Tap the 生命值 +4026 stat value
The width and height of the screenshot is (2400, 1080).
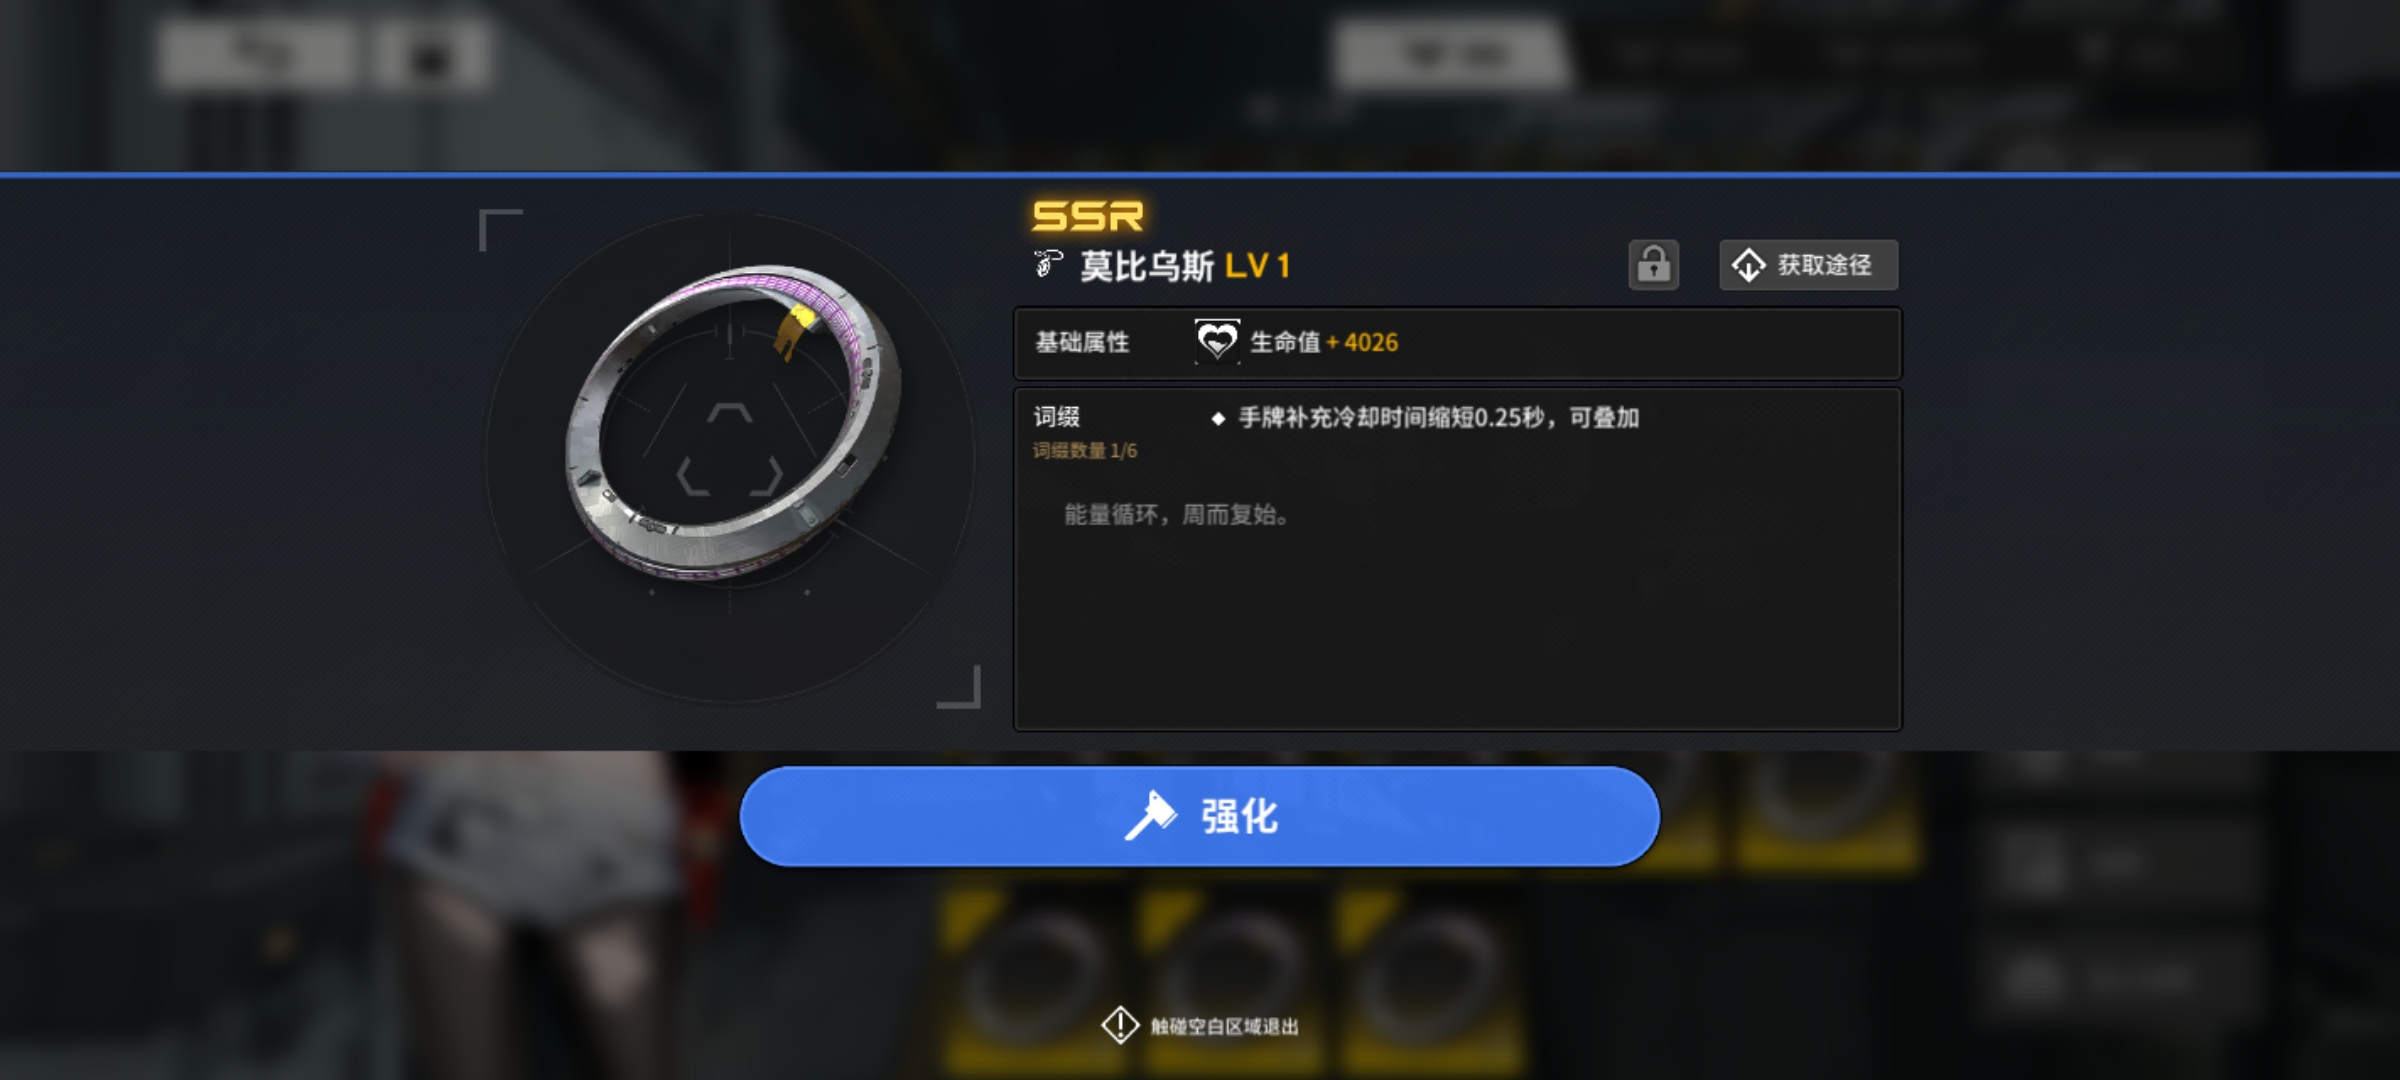pos(1324,342)
